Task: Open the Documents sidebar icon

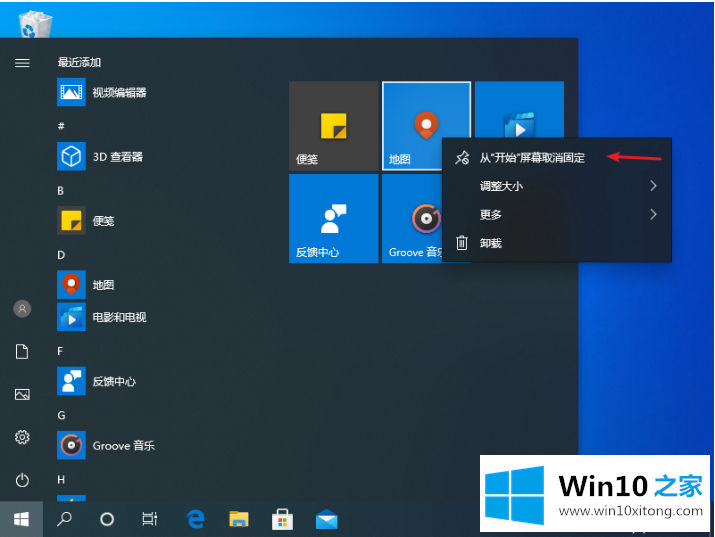Action: coord(22,351)
